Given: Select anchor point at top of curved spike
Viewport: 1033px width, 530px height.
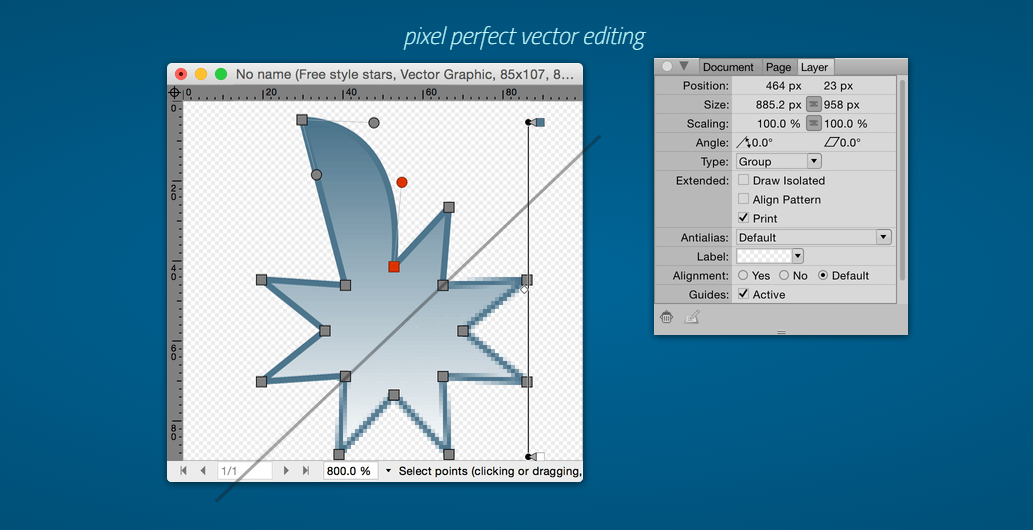Looking at the screenshot, I should pyautogui.click(x=302, y=119).
